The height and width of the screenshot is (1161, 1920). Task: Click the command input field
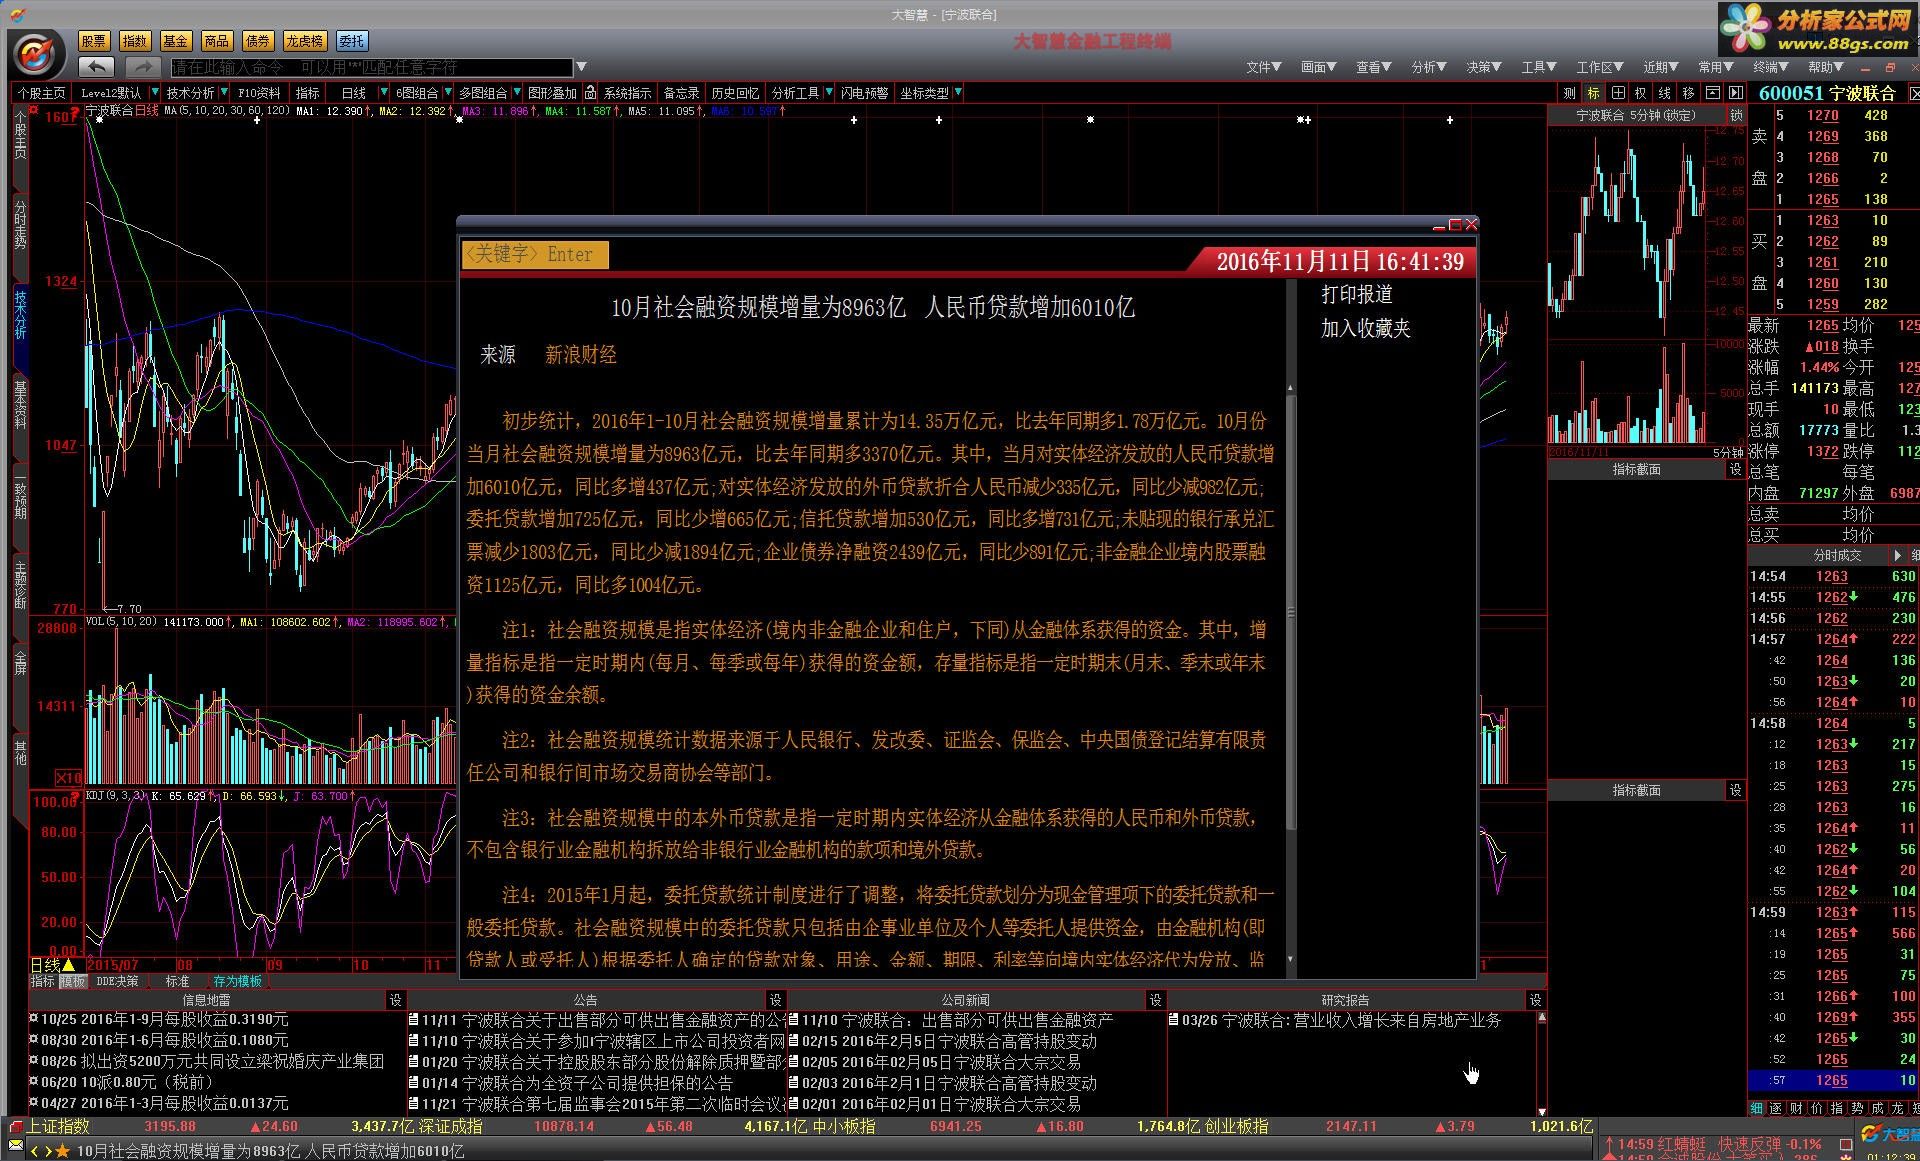372,67
